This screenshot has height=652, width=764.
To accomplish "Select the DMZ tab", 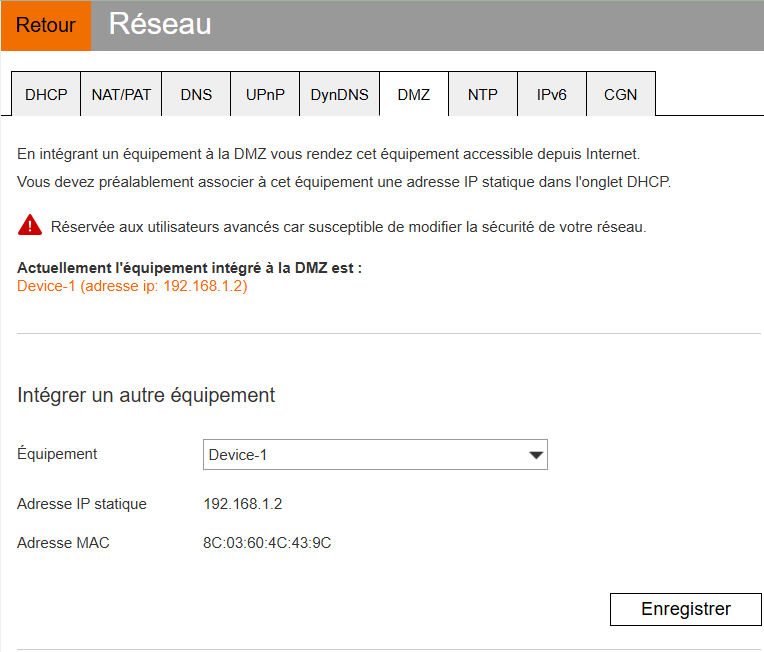I will [x=414, y=95].
